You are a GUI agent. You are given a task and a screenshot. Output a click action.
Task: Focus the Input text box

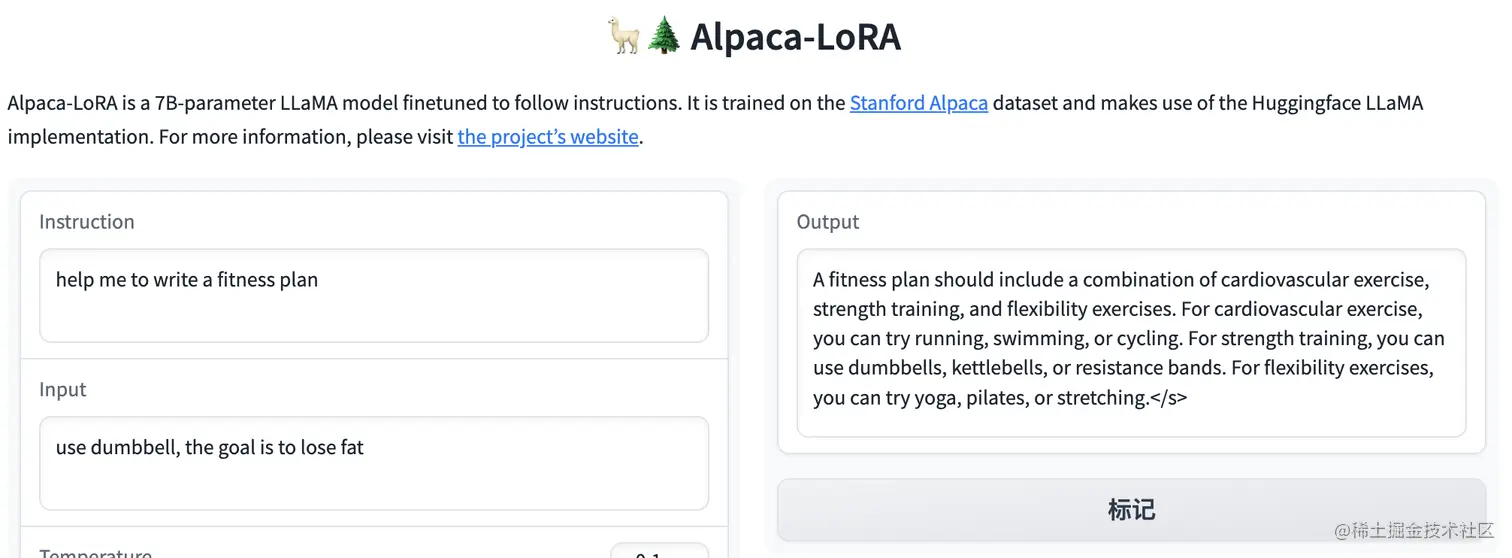(373, 463)
